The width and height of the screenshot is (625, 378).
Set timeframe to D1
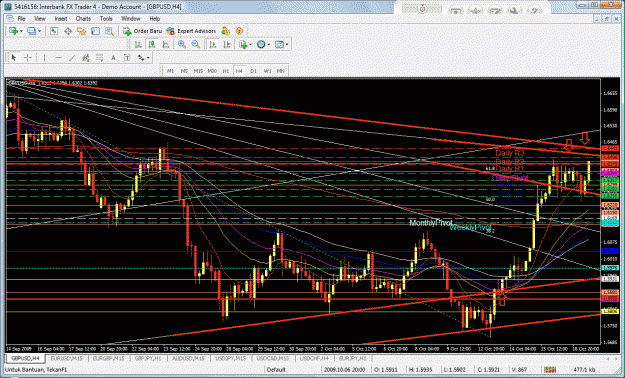tap(253, 71)
